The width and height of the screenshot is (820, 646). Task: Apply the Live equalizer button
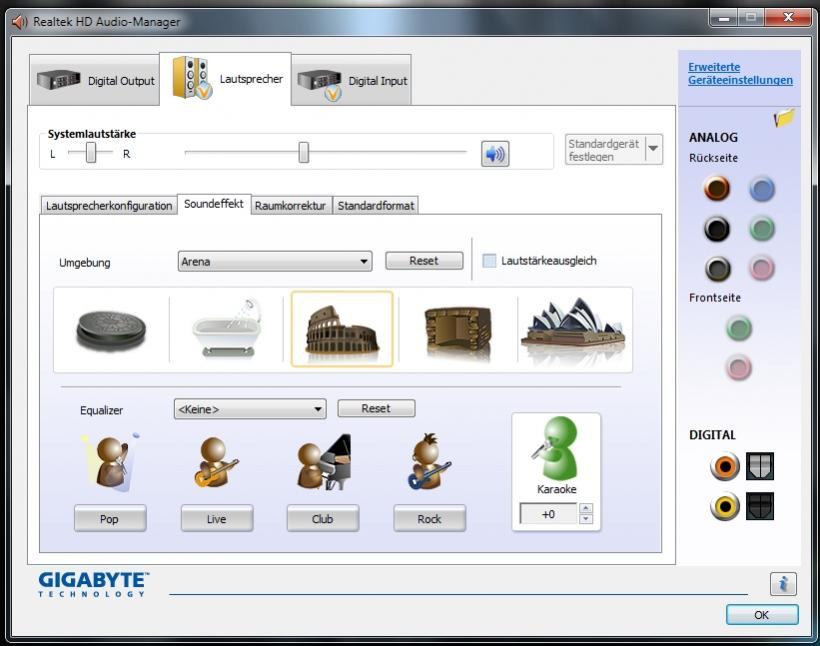click(217, 518)
